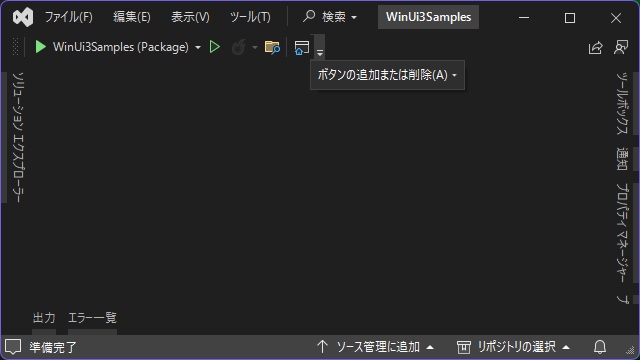640x360 pixels.
Task: Click the search magnifier icon
Action: [x=309, y=17]
